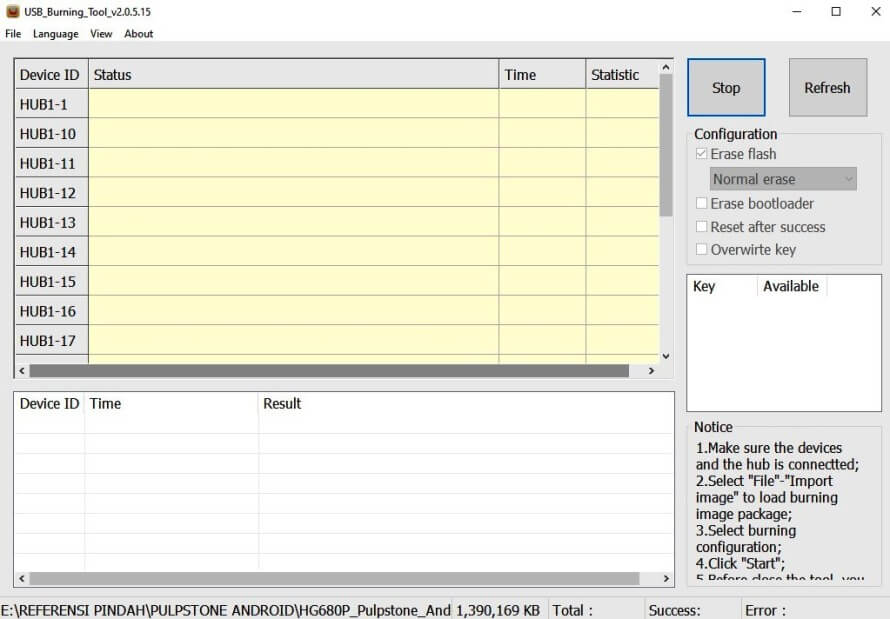Click the Device ID column header

(x=50, y=74)
